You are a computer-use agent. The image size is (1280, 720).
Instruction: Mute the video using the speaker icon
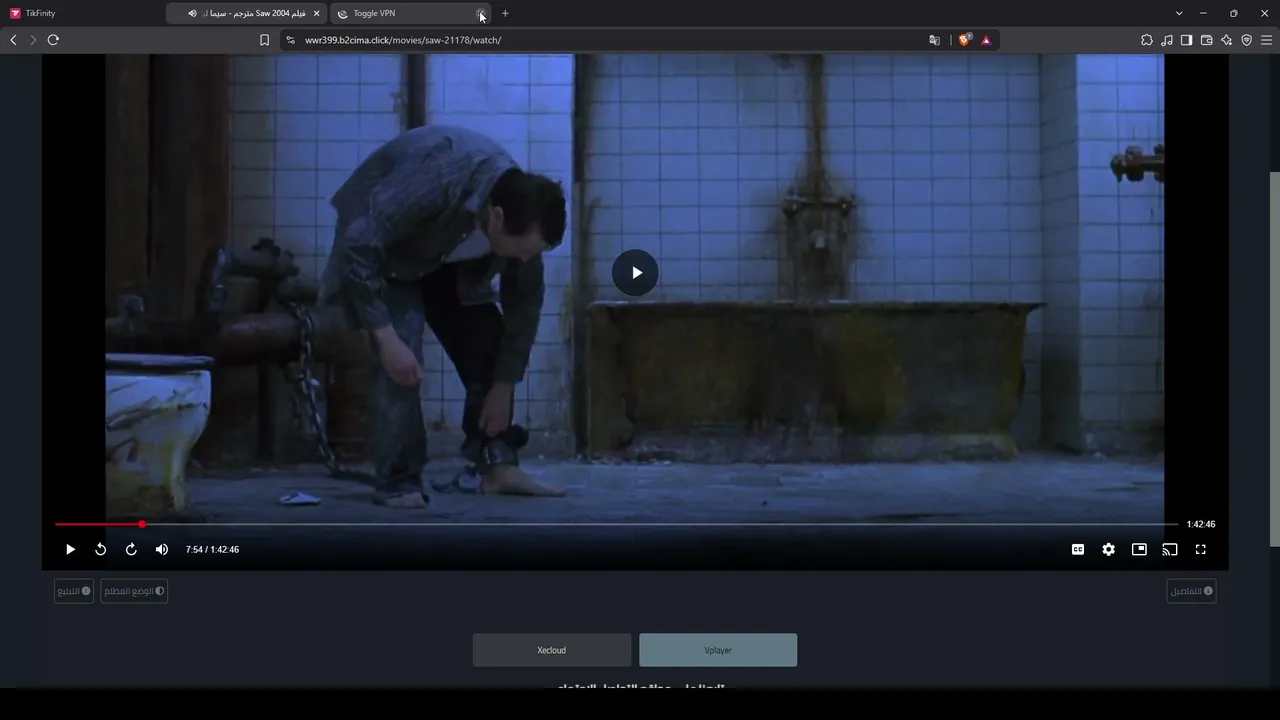click(162, 549)
